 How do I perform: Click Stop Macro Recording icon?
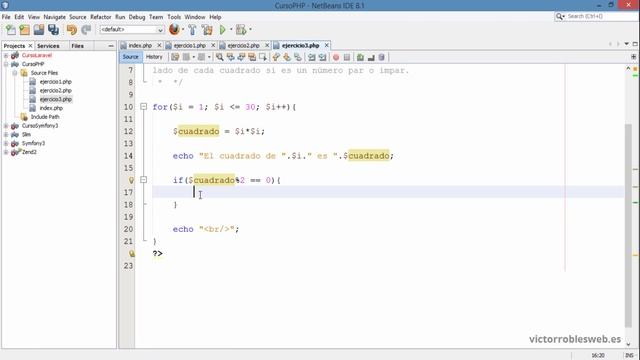pos(347,58)
